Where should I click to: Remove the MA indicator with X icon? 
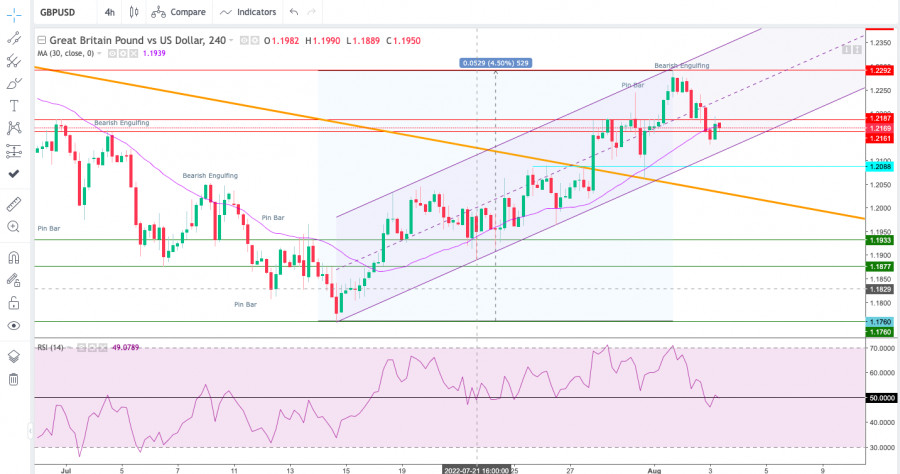tap(133, 53)
